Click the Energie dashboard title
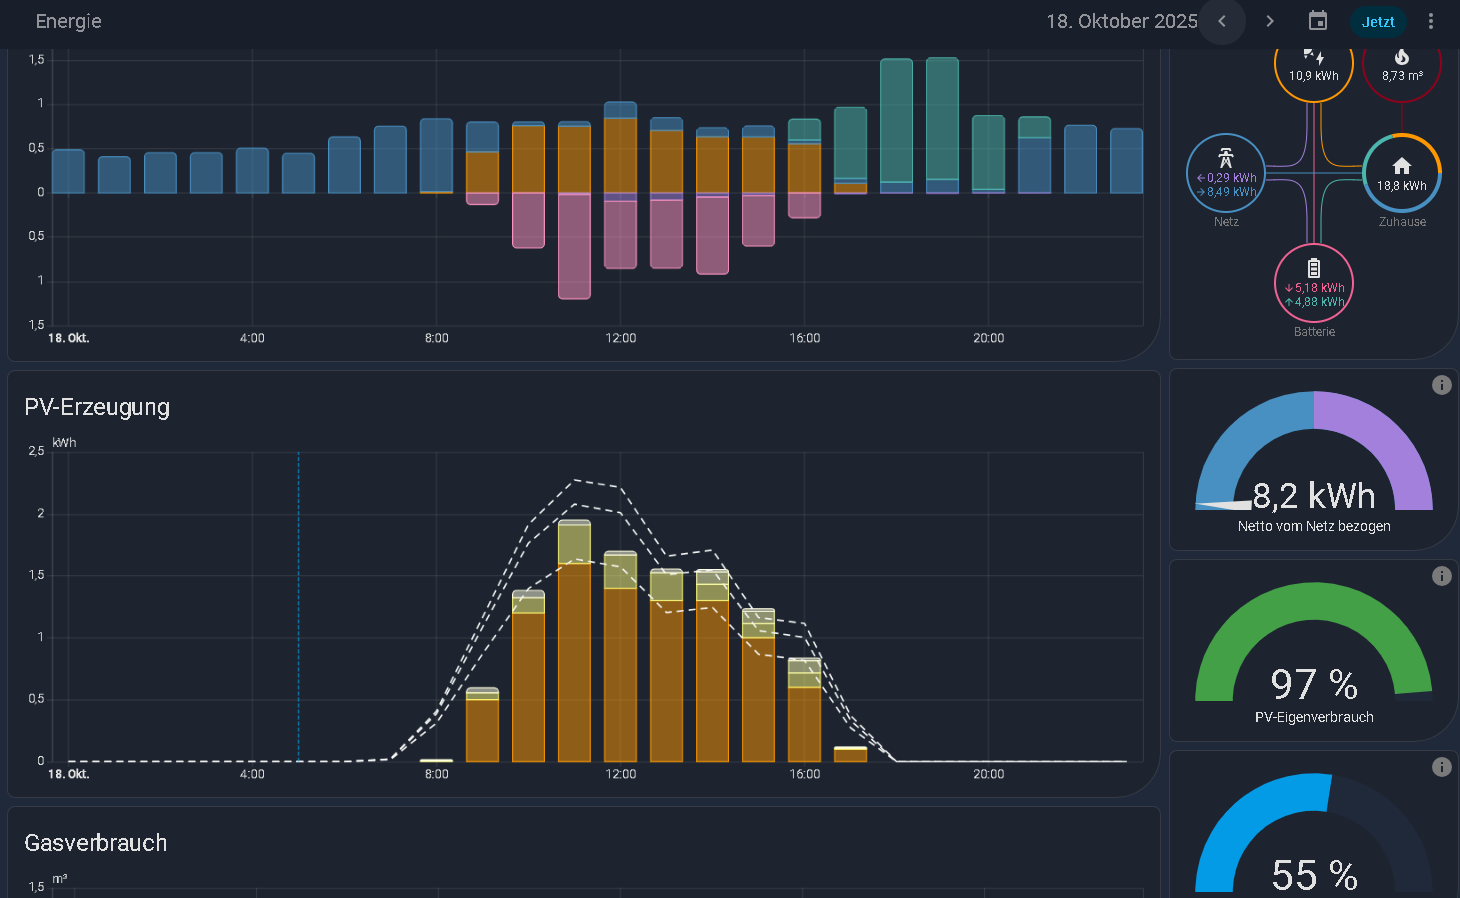Screen dimensions: 1460x898 (x=68, y=21)
